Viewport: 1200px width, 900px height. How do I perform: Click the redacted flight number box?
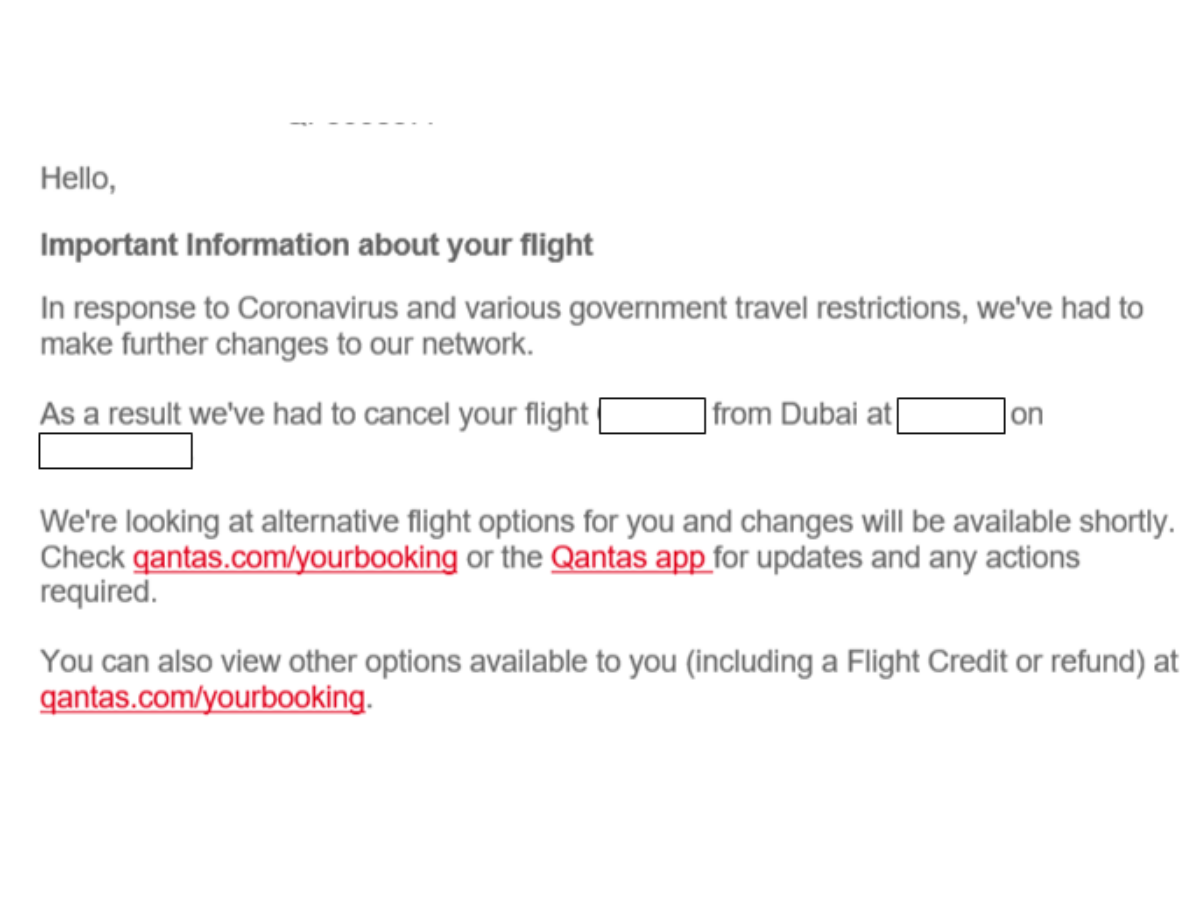[x=653, y=415]
